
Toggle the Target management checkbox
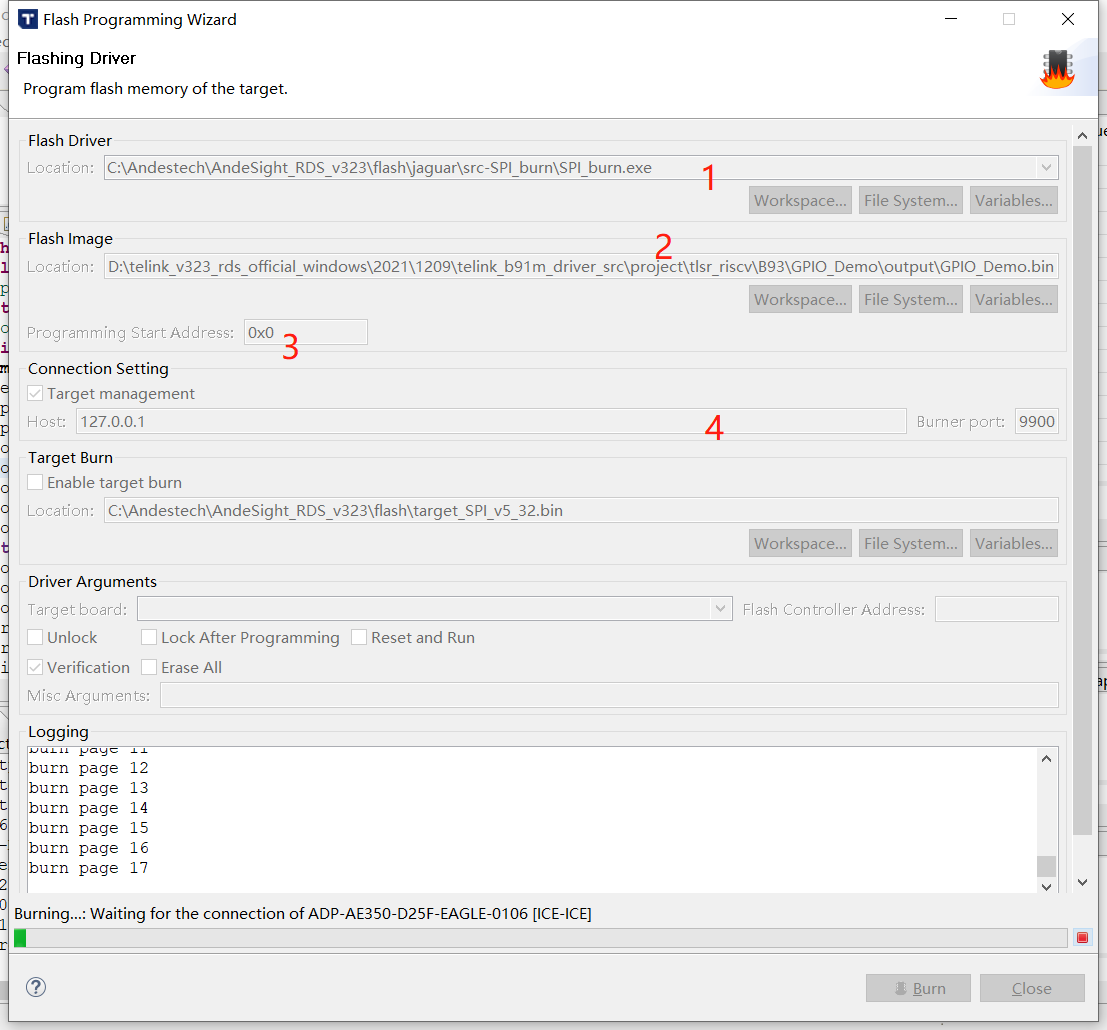(x=35, y=393)
